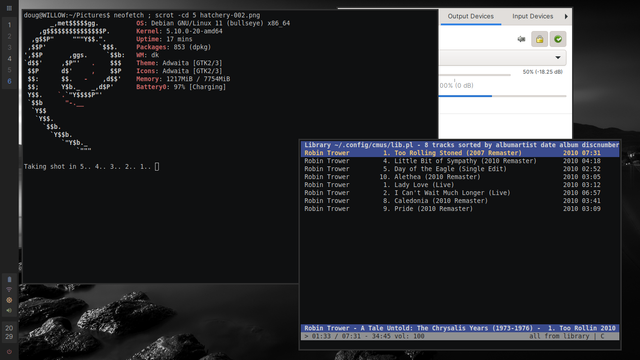Viewport: 640px width, 360px height.
Task: Click the sidebar clock showing 20 29
Action: pyautogui.click(x=9, y=332)
